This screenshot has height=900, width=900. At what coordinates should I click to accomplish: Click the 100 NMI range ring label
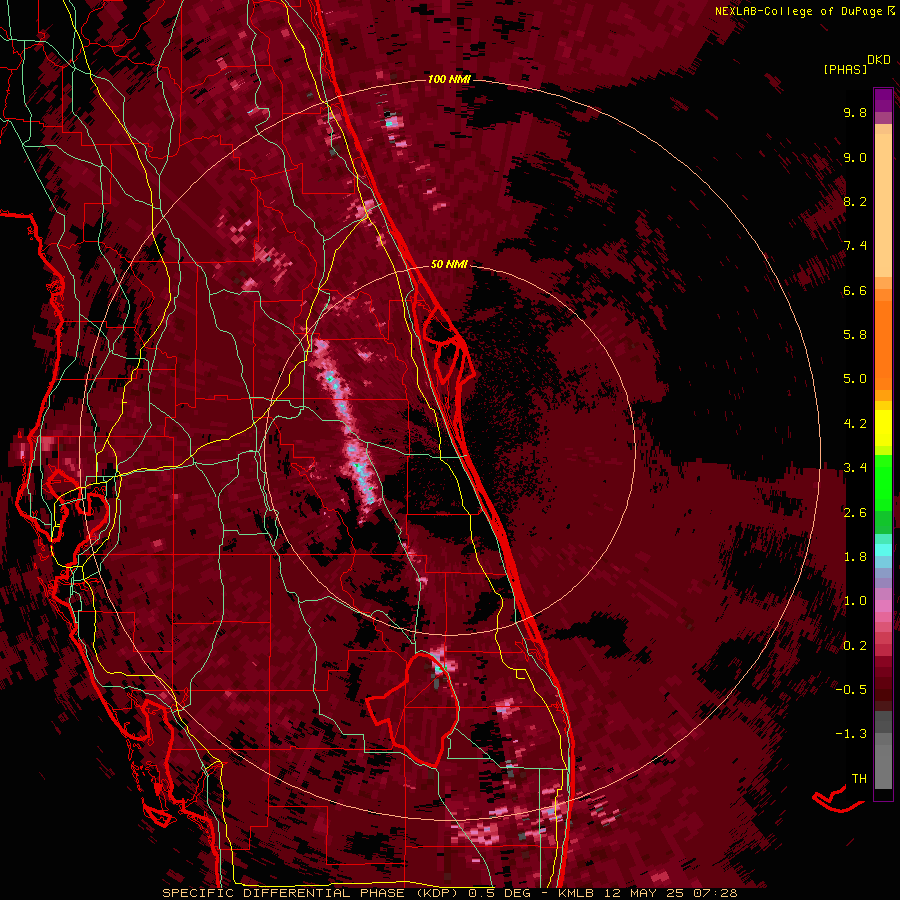point(449,79)
